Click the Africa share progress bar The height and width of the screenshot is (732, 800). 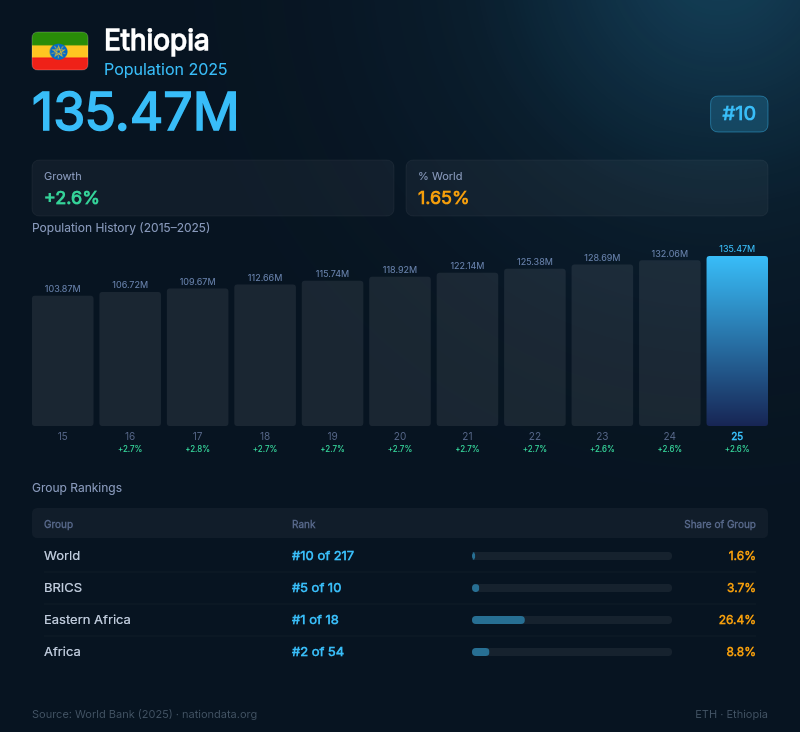click(x=571, y=652)
